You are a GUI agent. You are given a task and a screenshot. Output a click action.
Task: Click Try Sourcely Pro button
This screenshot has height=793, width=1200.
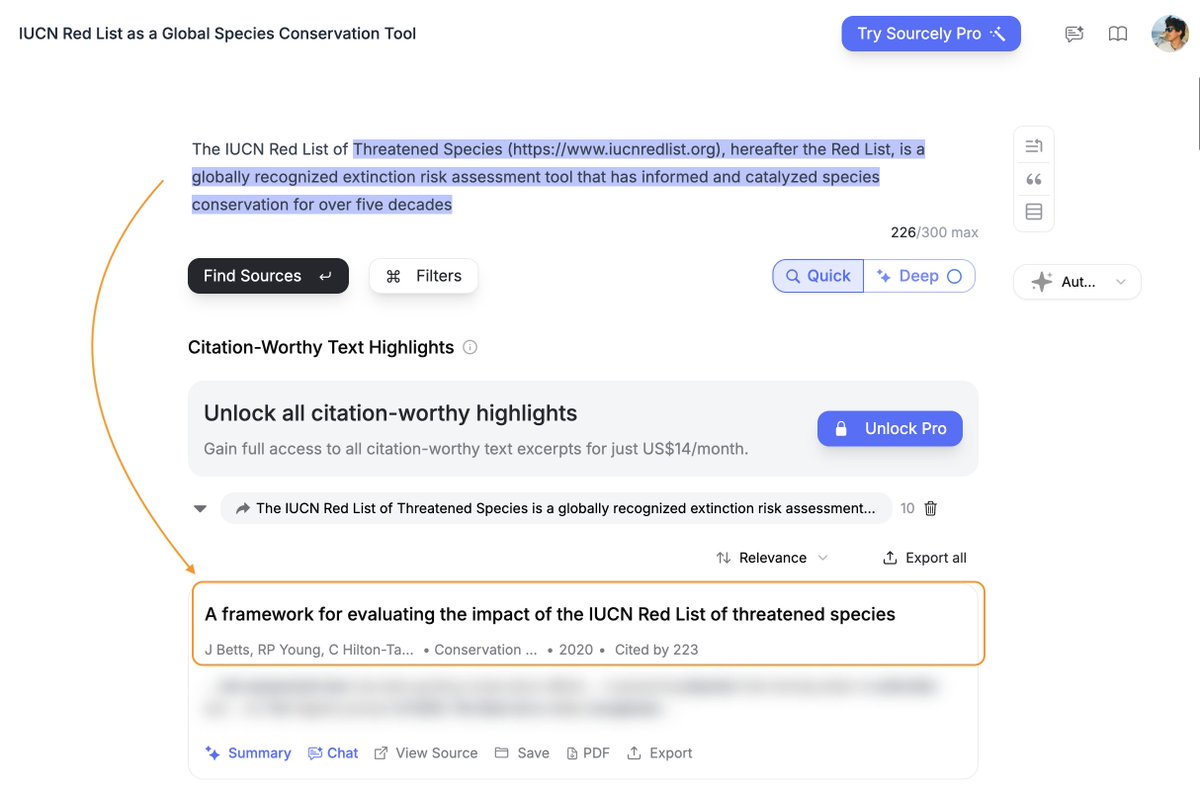tap(931, 33)
